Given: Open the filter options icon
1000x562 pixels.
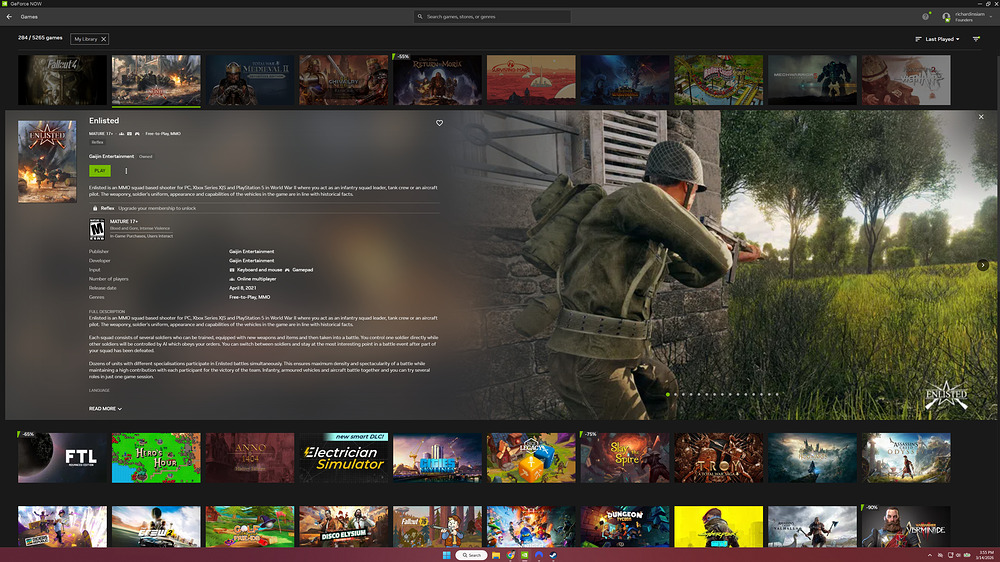Looking at the screenshot, I should (x=976, y=39).
